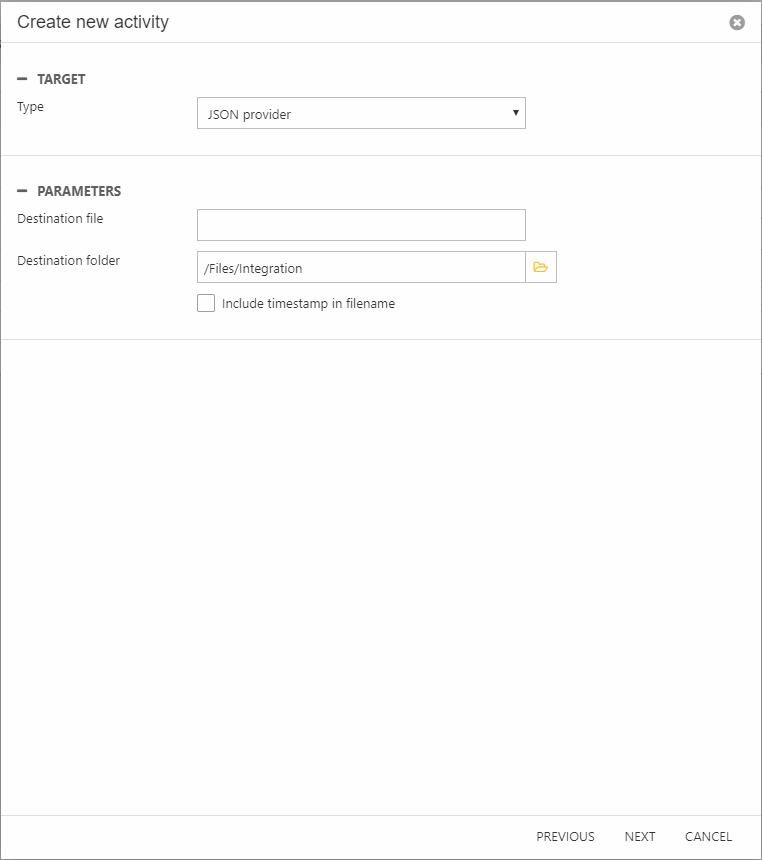Image resolution: width=762 pixels, height=860 pixels.
Task: Click the JSON provider selected value text
Action: tap(249, 115)
